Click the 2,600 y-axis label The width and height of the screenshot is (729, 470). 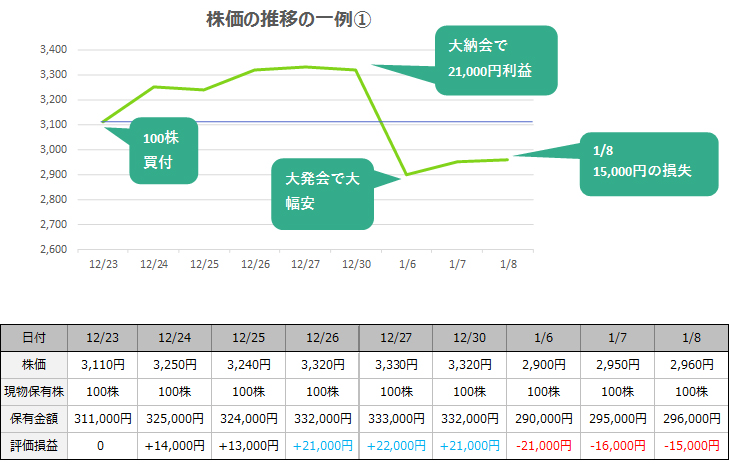(x=53, y=250)
